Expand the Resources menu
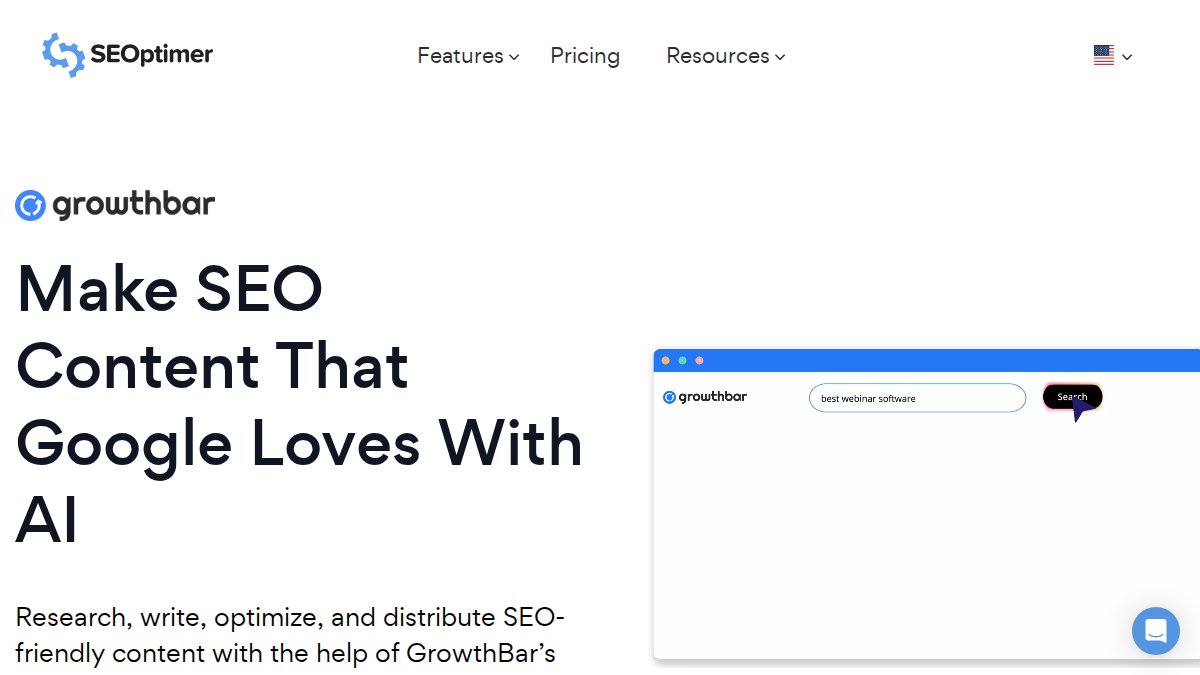 click(x=726, y=56)
